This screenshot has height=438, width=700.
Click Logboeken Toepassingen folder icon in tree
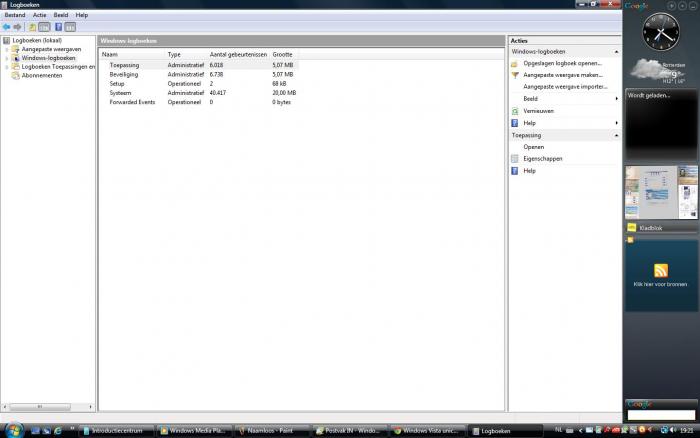point(16,67)
